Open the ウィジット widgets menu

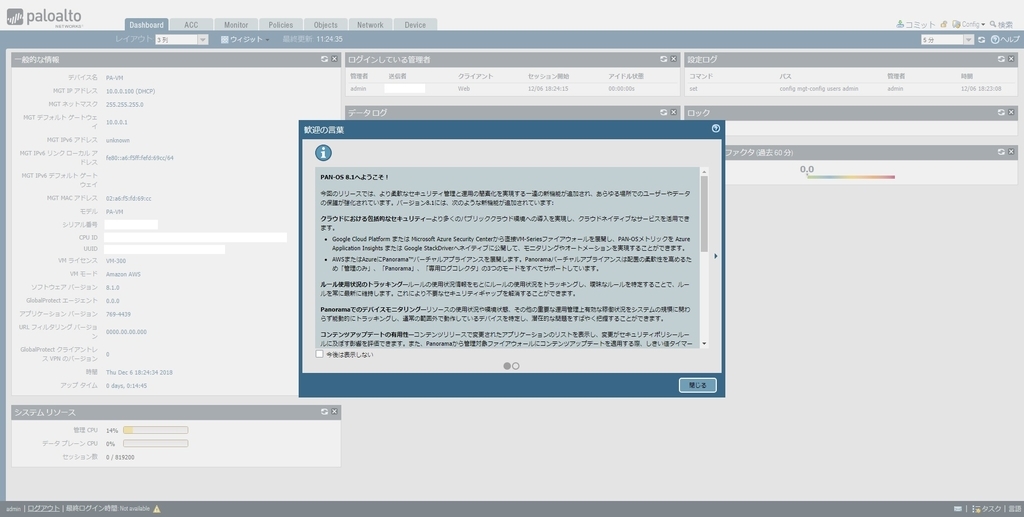[x=245, y=40]
